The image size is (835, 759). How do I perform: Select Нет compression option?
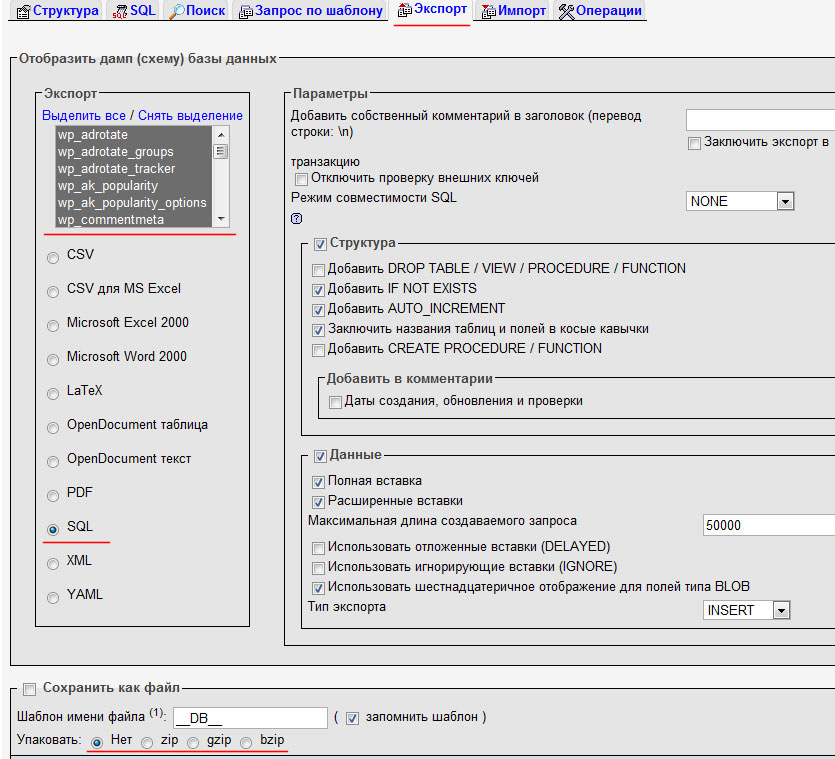pyautogui.click(x=97, y=742)
